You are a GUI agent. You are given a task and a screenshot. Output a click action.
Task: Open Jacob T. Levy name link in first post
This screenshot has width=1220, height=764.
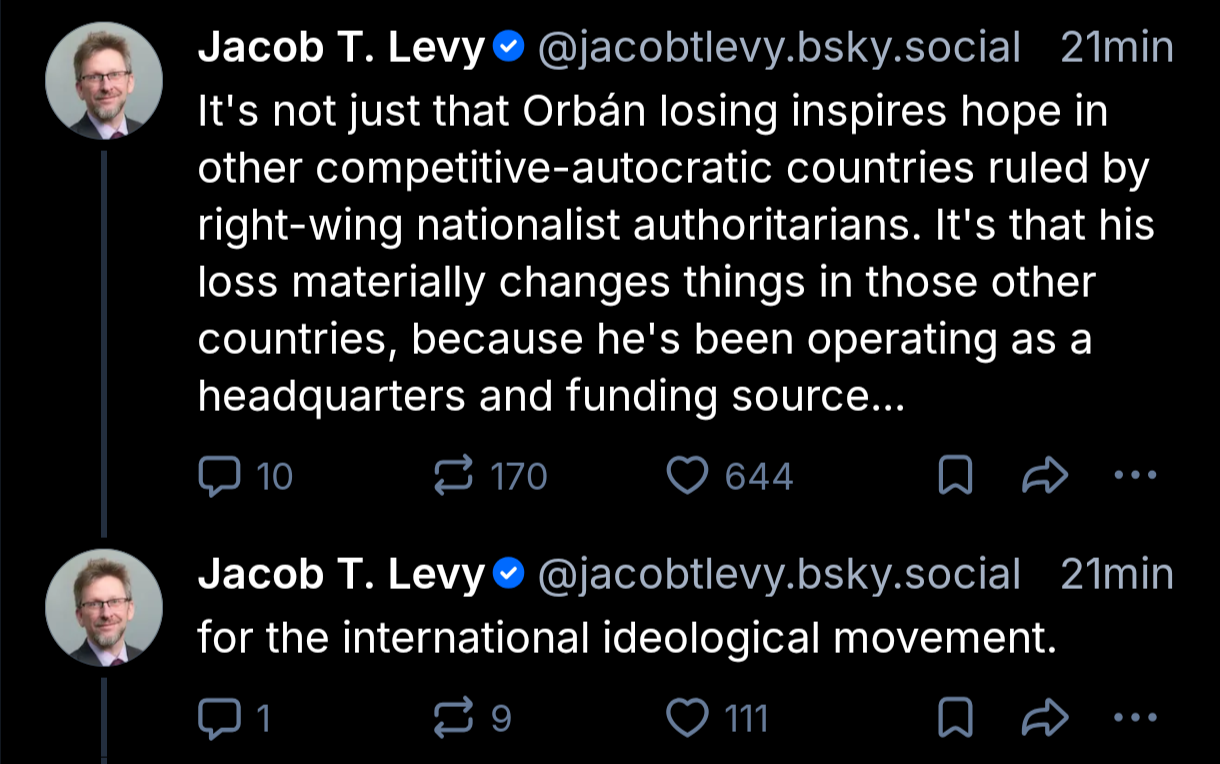[x=341, y=47]
